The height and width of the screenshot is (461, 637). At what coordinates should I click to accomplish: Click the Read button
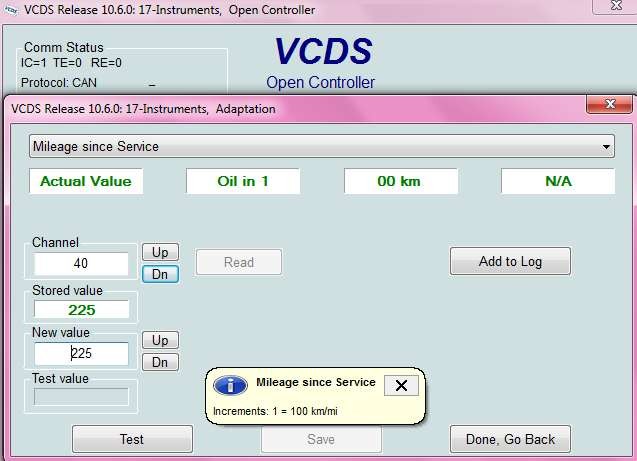[239, 262]
